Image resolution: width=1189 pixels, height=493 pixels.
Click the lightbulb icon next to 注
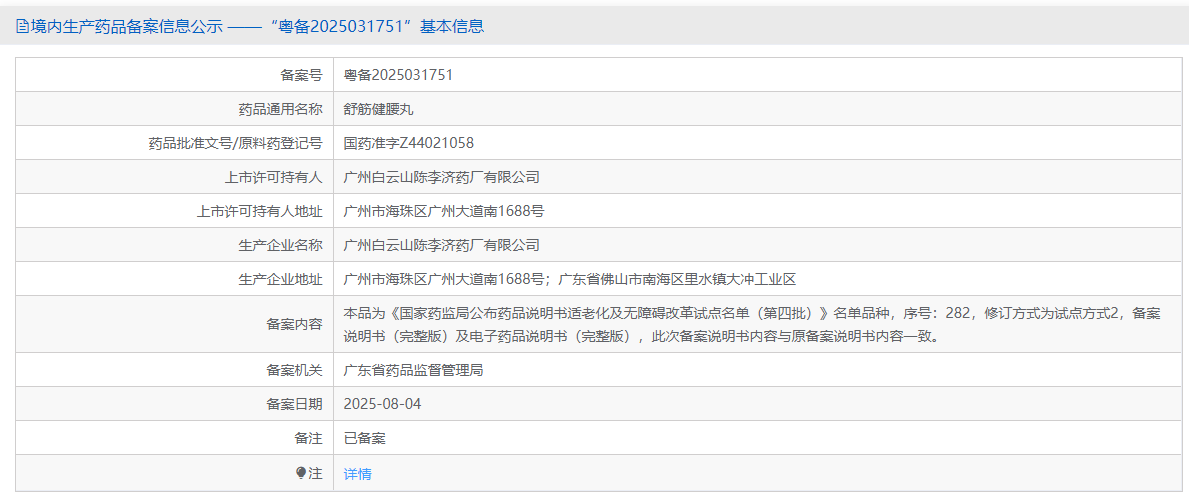(301, 473)
